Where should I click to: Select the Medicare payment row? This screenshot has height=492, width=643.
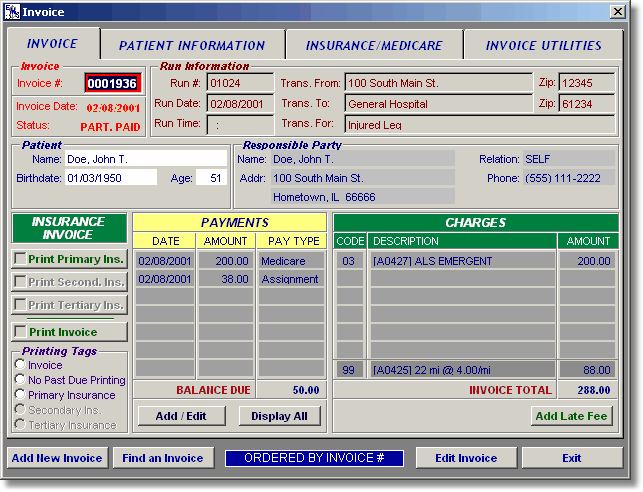228,261
